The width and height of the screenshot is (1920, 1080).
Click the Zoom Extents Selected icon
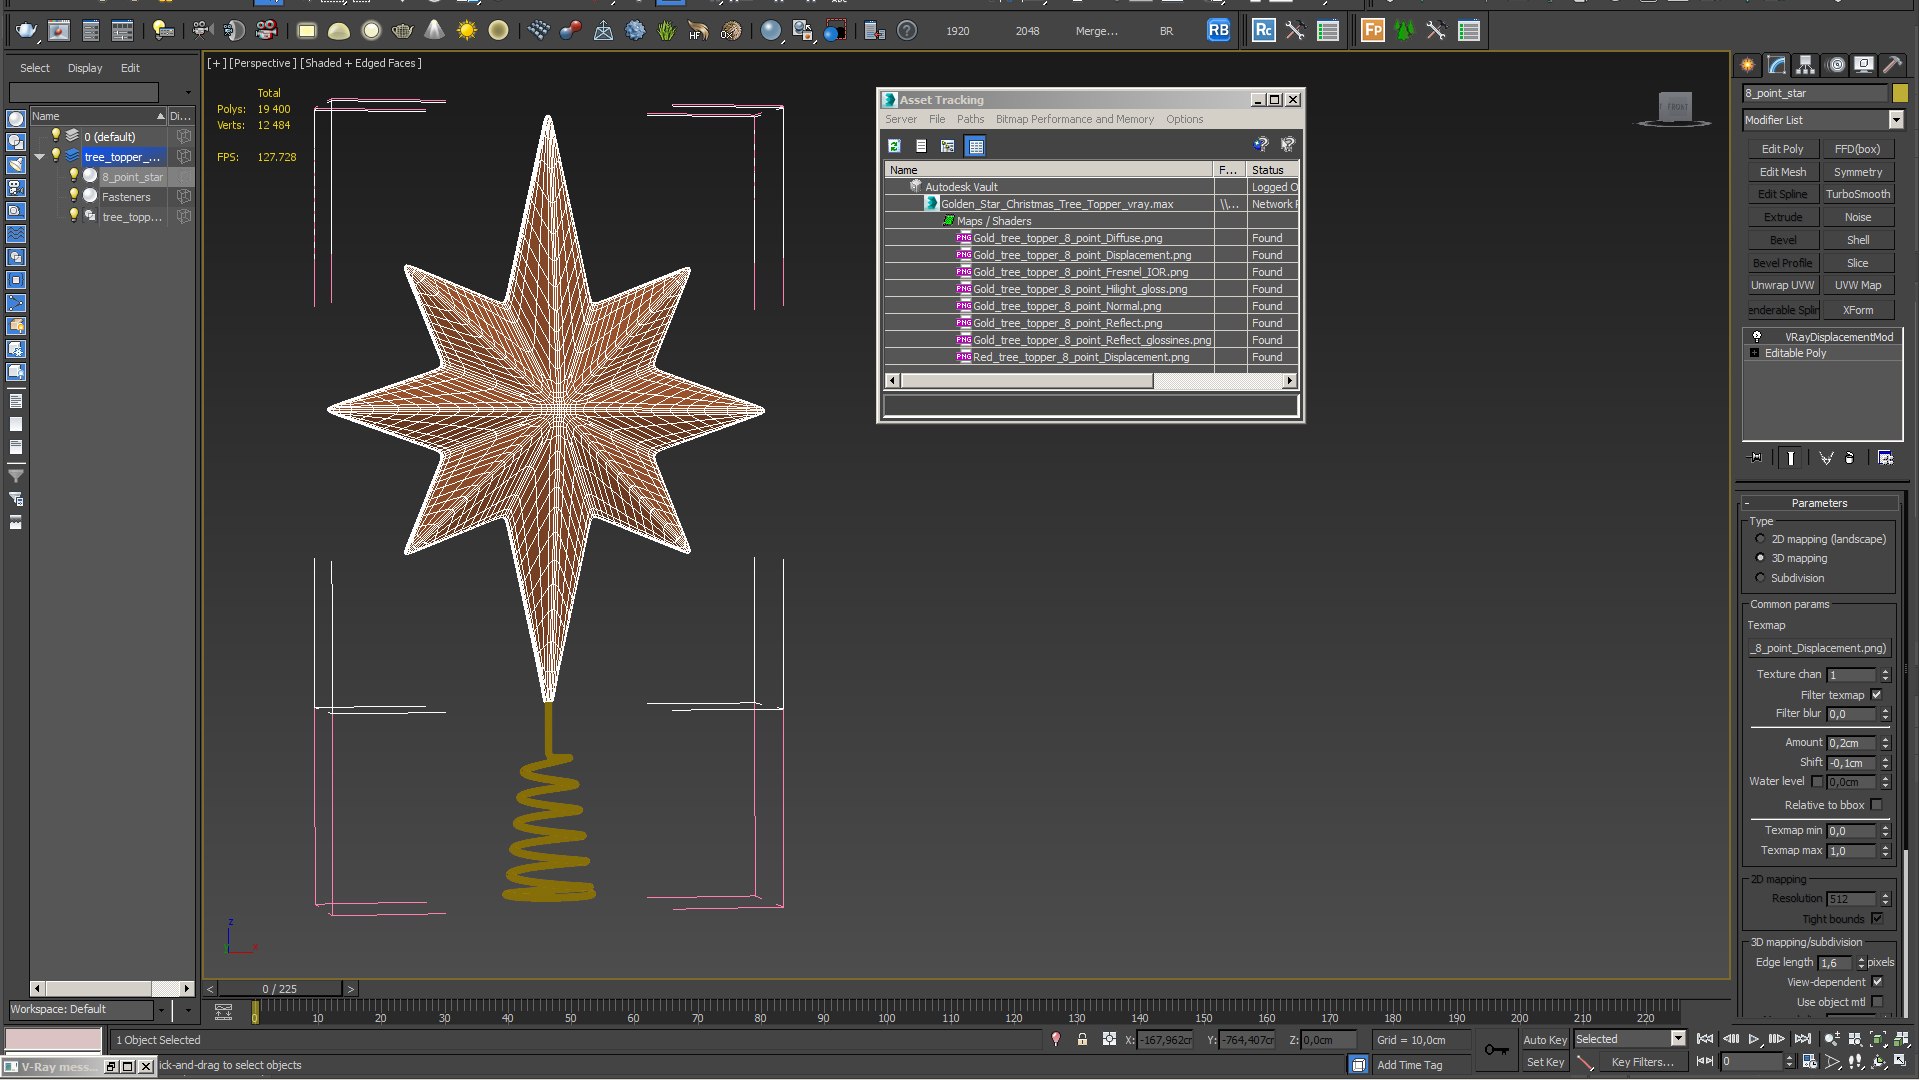(1878, 1039)
